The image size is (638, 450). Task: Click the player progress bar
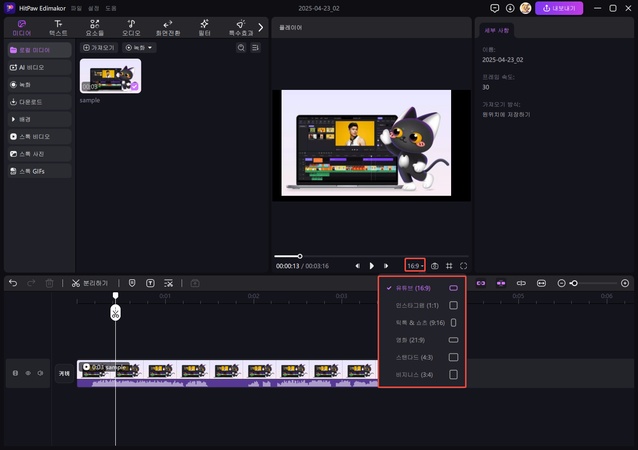coord(371,256)
